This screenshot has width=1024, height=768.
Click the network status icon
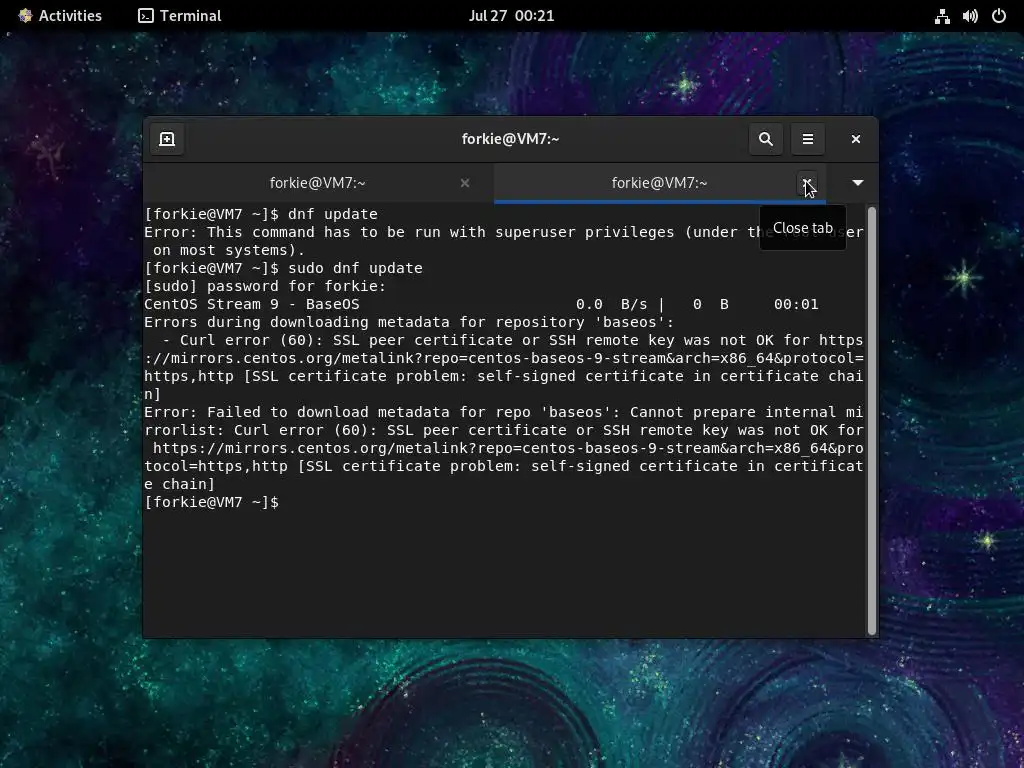point(942,16)
